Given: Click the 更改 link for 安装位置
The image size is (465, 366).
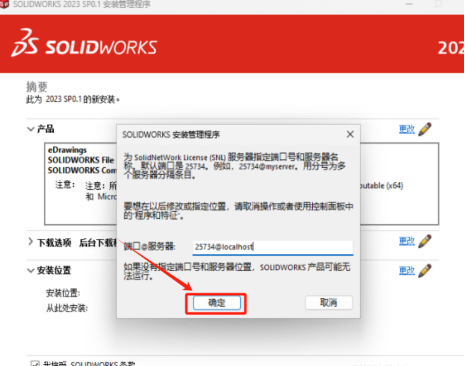Looking at the screenshot, I should click(x=407, y=270).
